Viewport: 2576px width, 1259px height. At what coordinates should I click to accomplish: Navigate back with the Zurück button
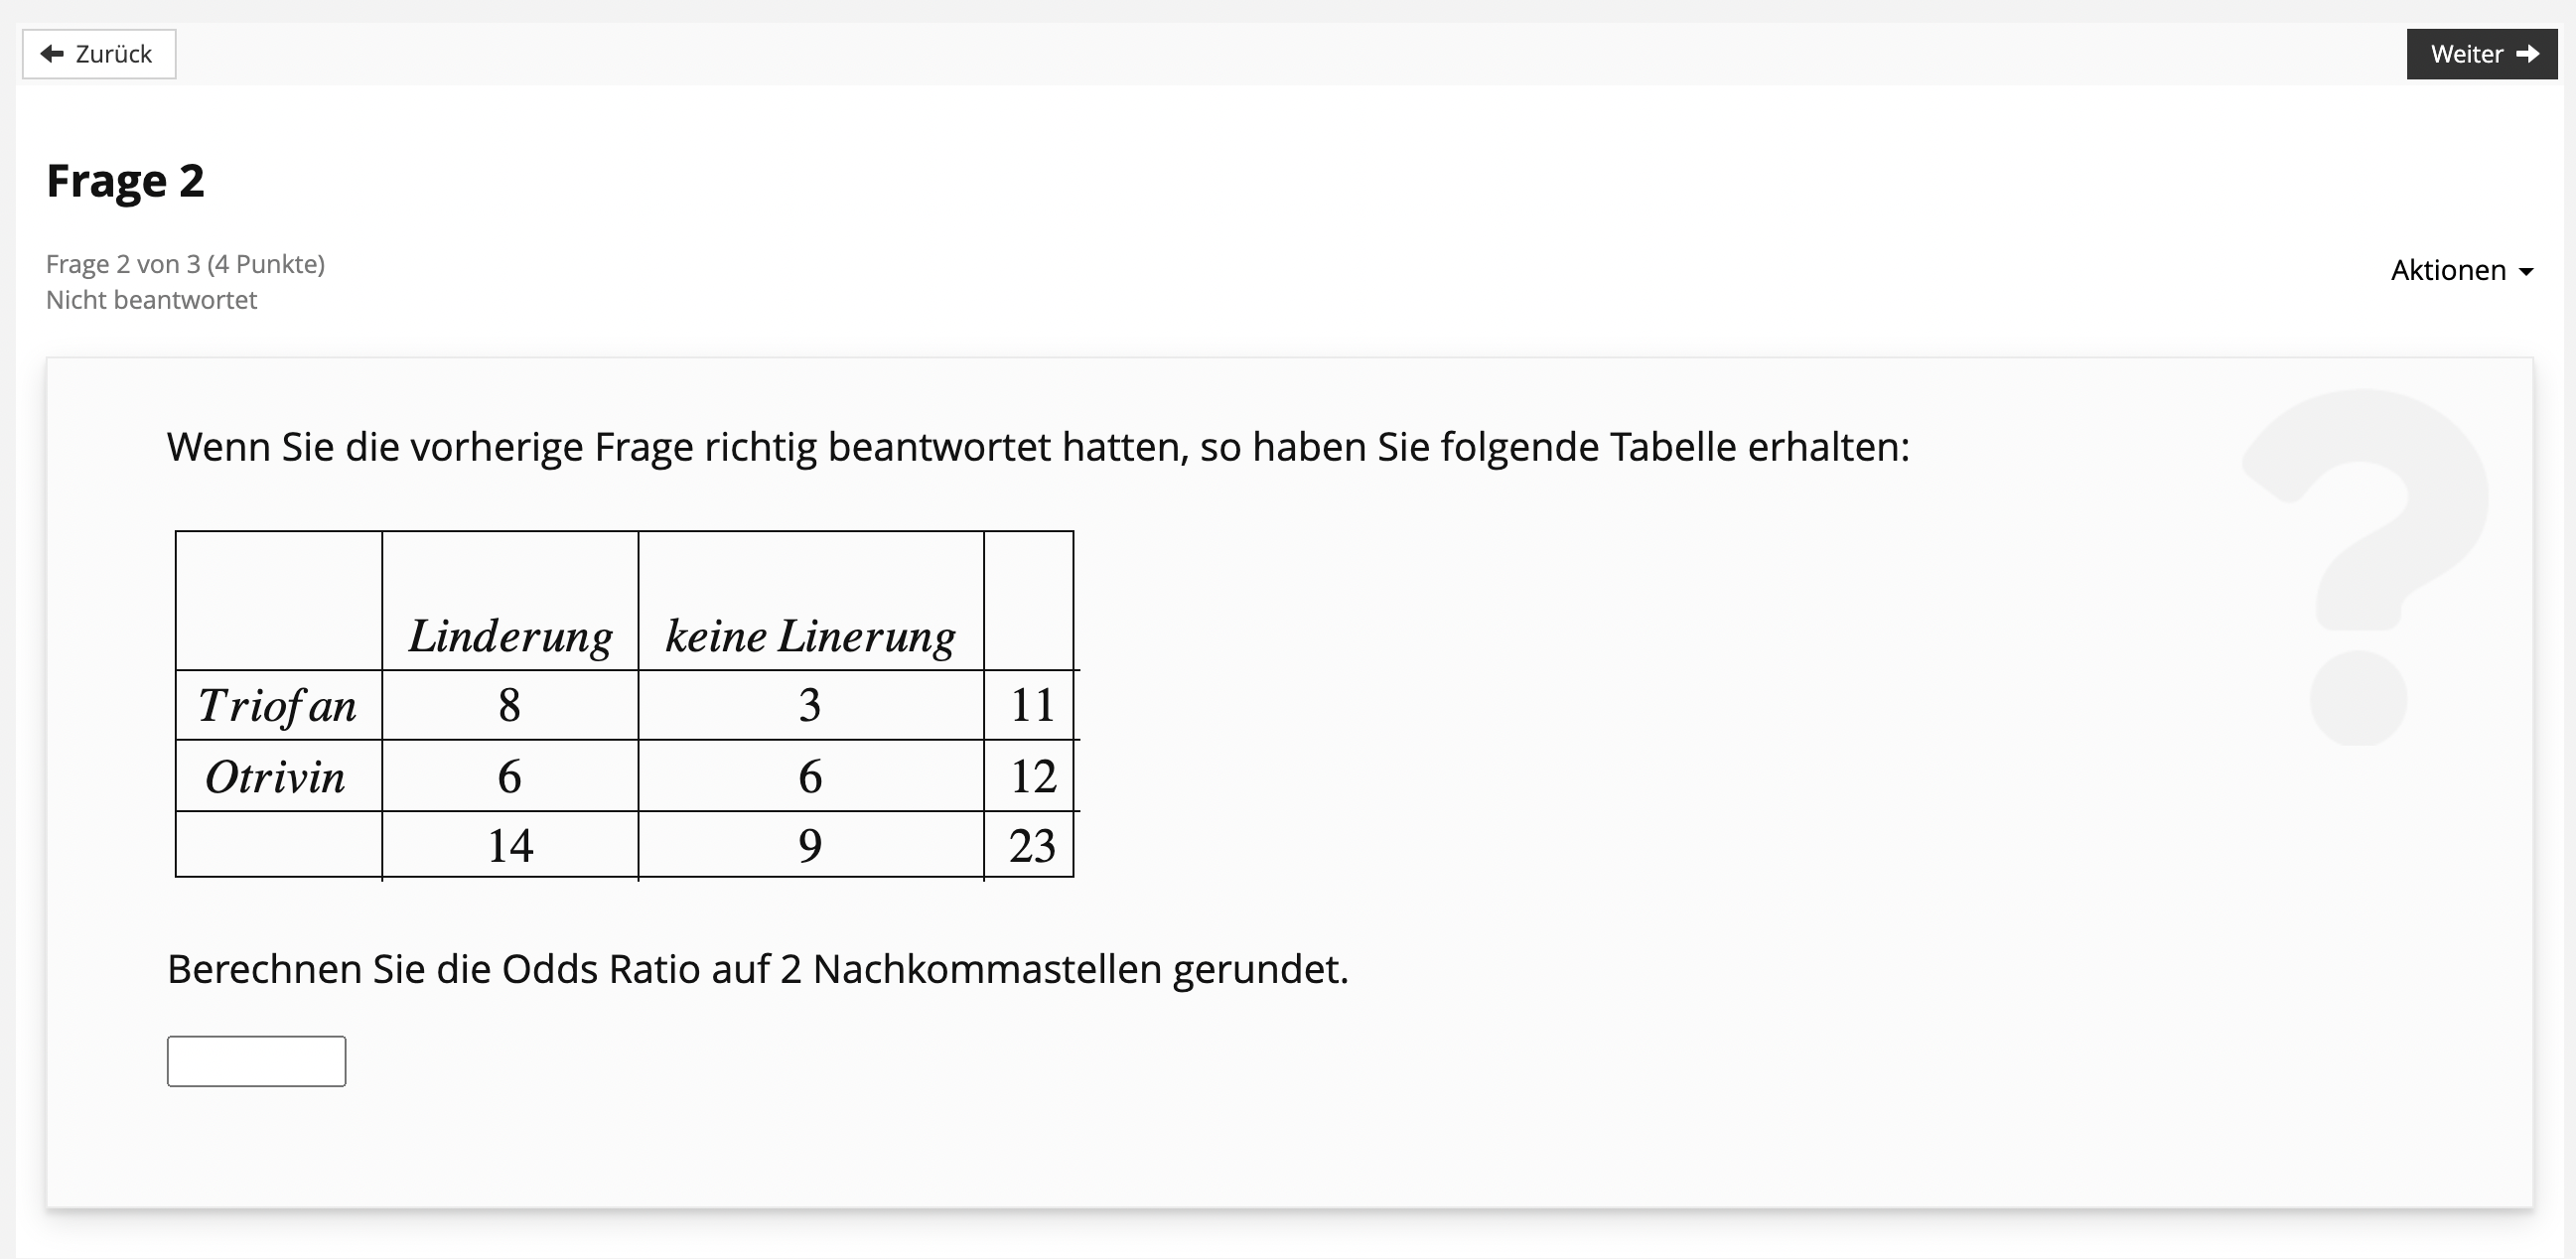(98, 53)
